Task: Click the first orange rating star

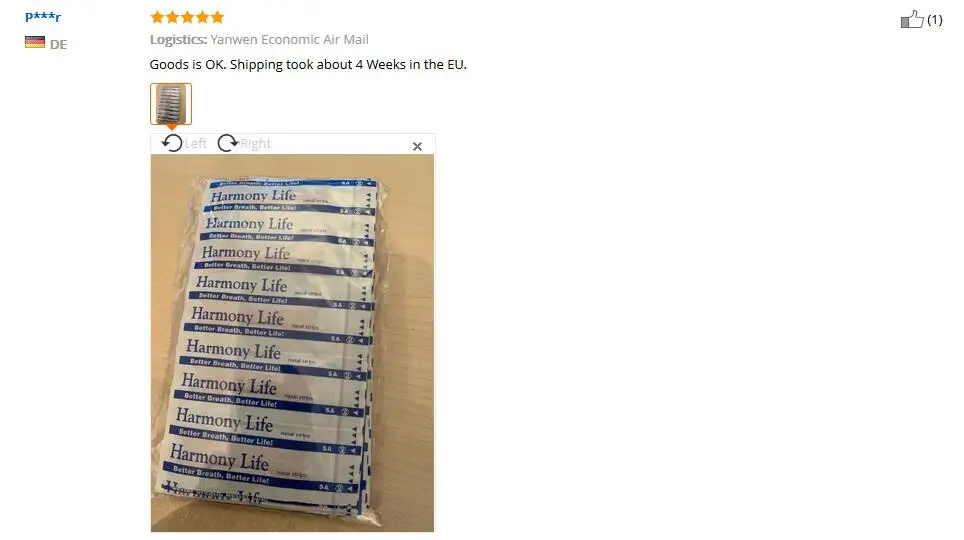Action: (x=157, y=17)
